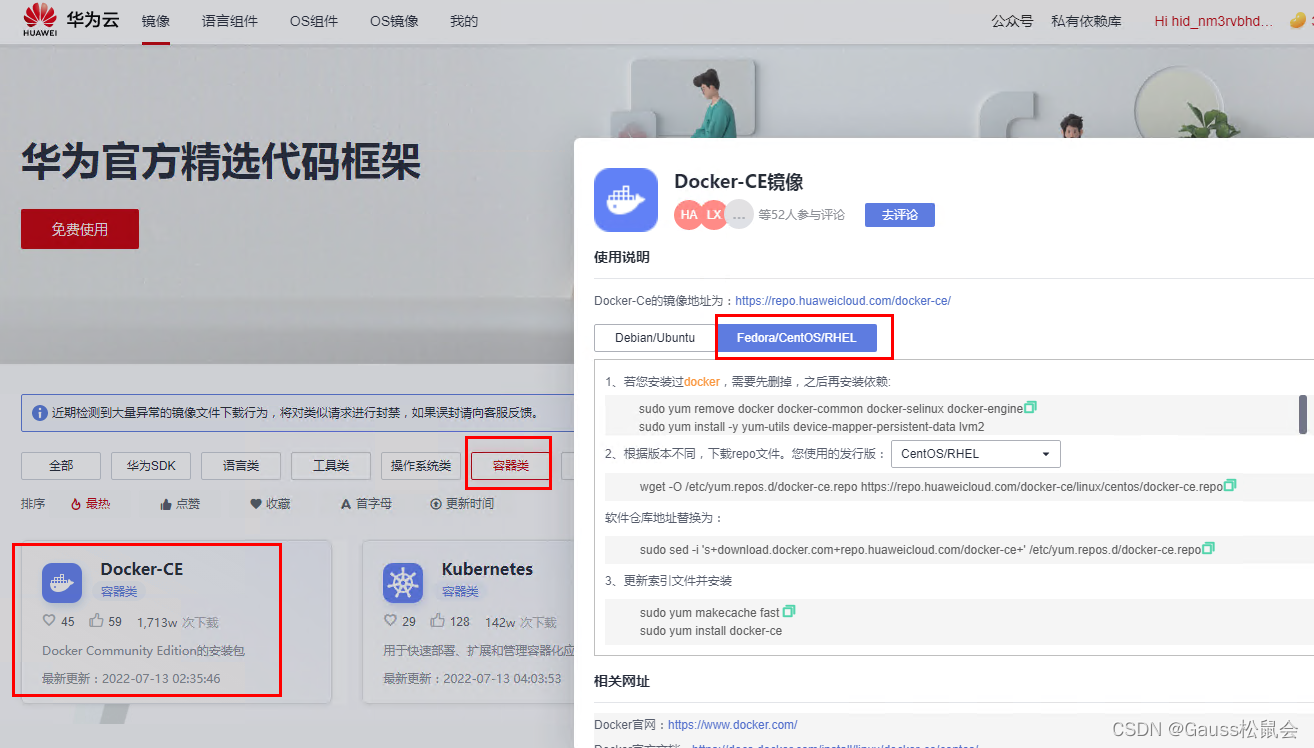Open 私有依赖库 in the header
The height and width of the screenshot is (748, 1314).
tap(1086, 21)
